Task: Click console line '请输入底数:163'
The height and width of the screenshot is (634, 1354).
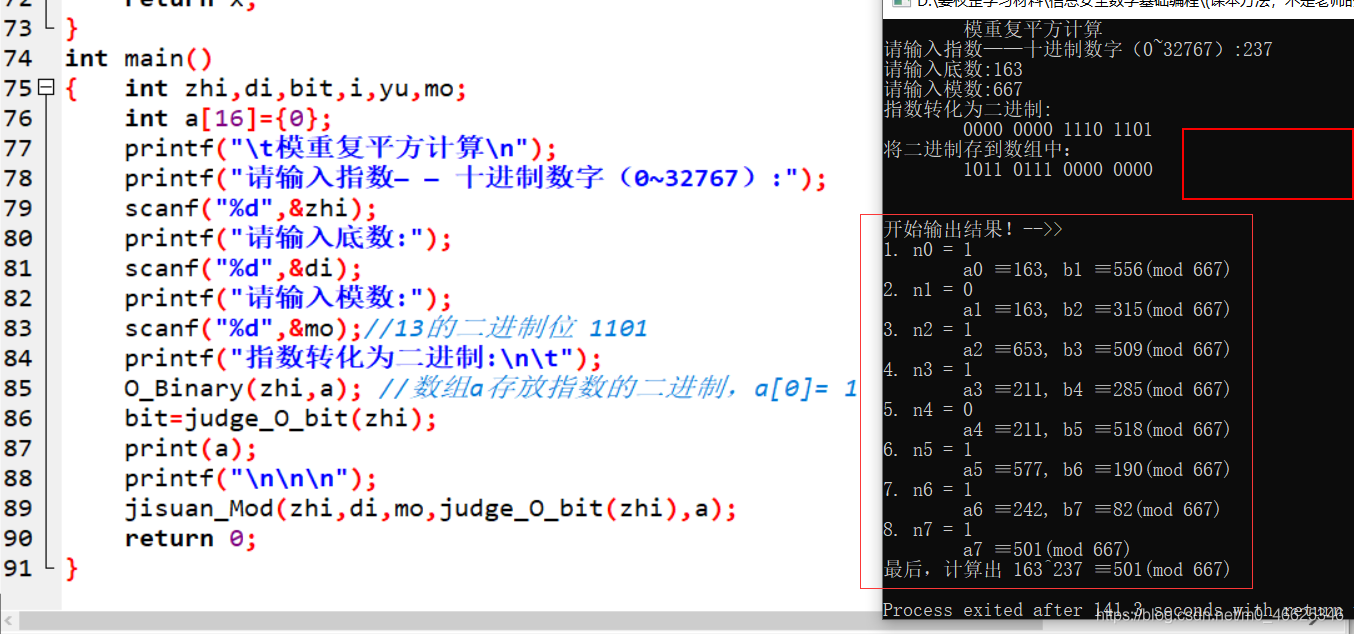Action: (x=953, y=69)
